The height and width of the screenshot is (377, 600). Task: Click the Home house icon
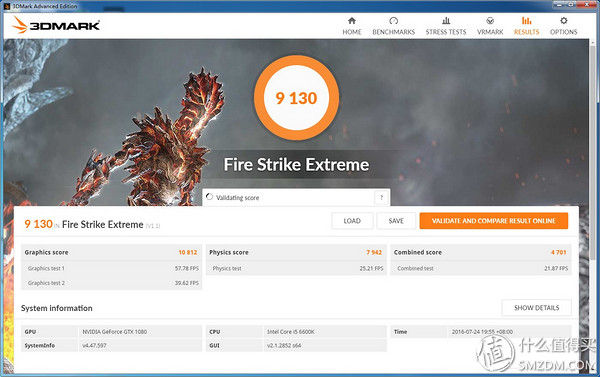(x=352, y=21)
